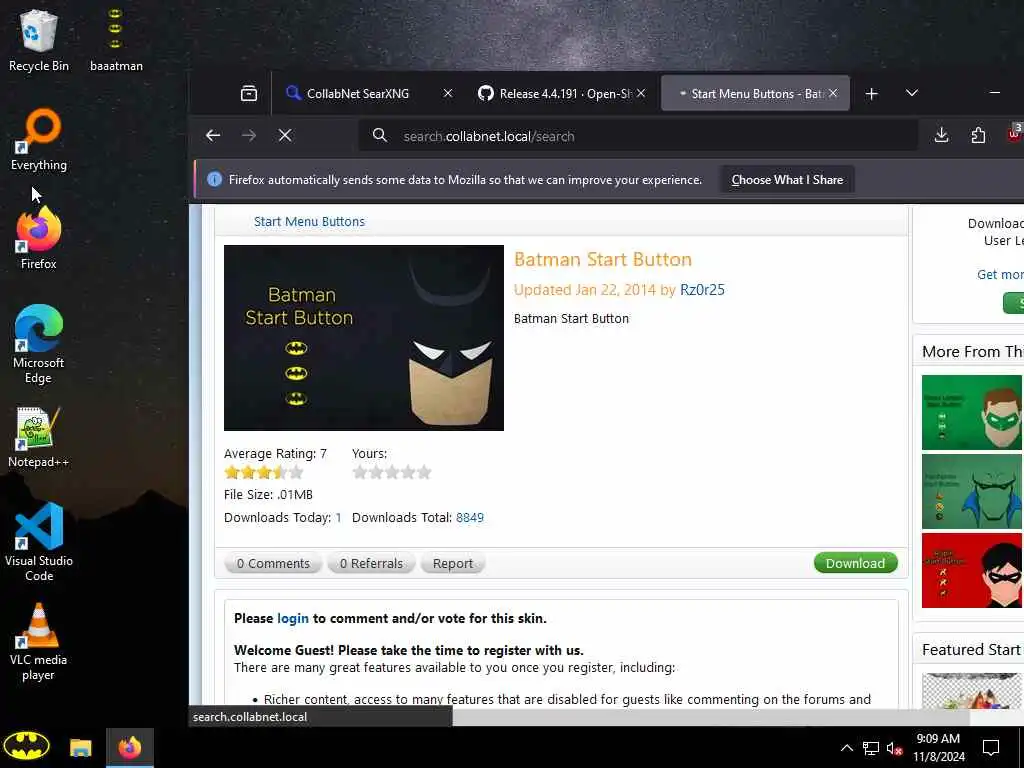Close the Release 4.4.191 tab

[x=641, y=93]
